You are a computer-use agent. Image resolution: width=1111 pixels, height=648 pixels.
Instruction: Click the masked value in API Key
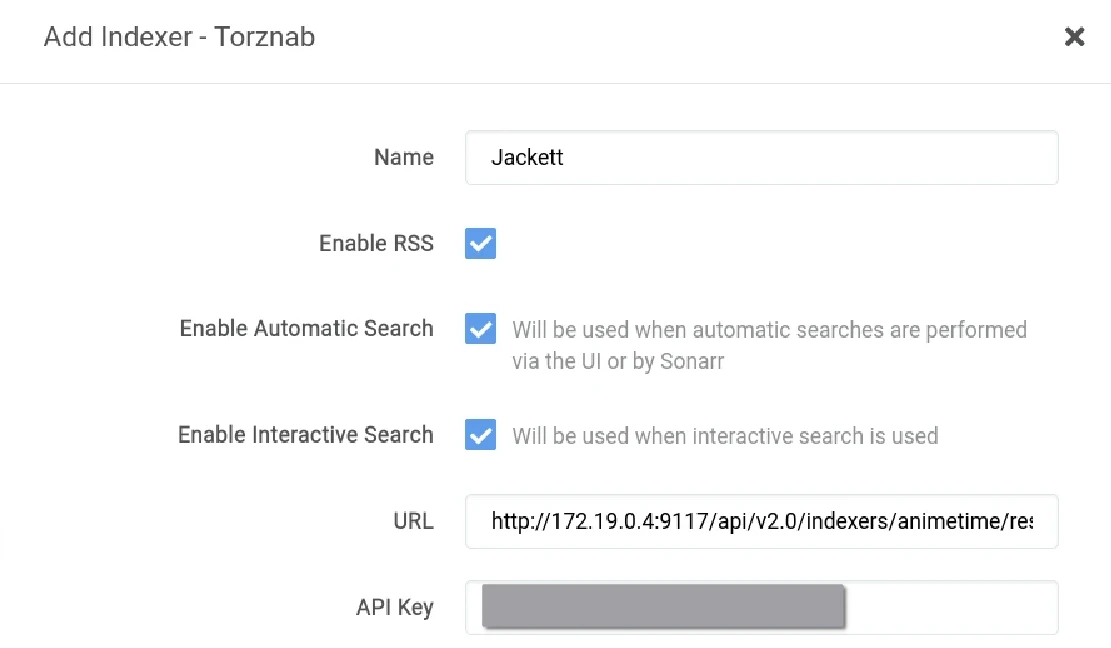pos(663,607)
